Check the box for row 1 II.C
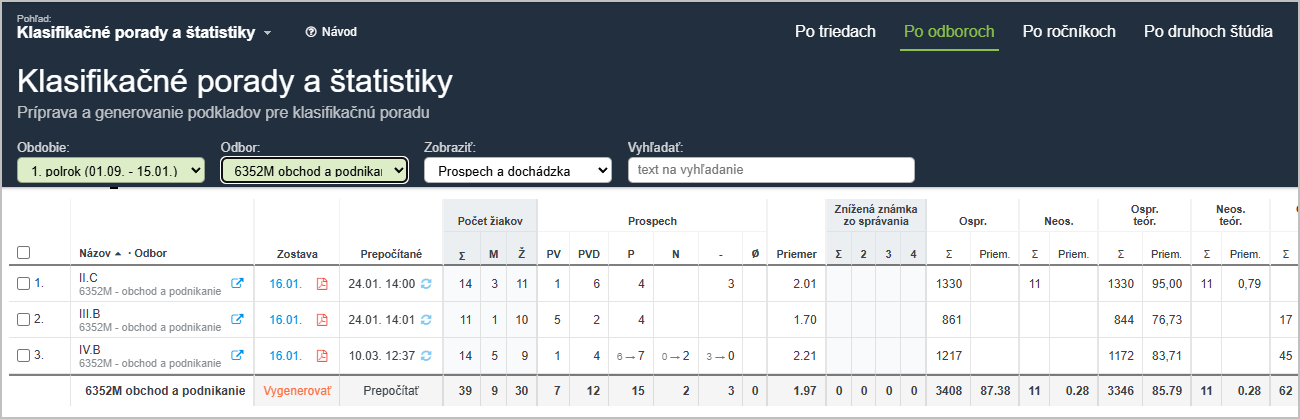The width and height of the screenshot is (1300, 419). [x=24, y=284]
